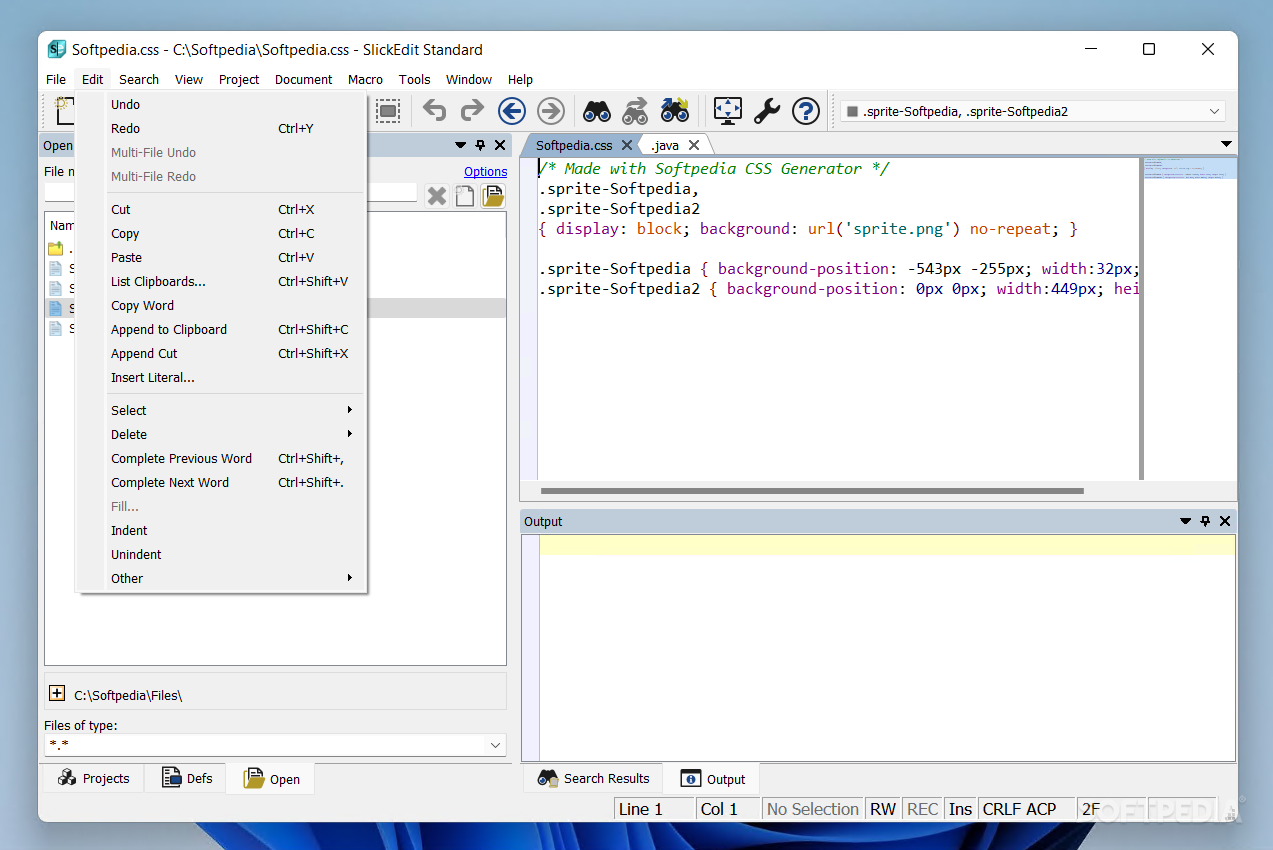Viewport: 1273px width, 850px height.
Task: Pin the Open panel with pushpin icon
Action: [480, 145]
